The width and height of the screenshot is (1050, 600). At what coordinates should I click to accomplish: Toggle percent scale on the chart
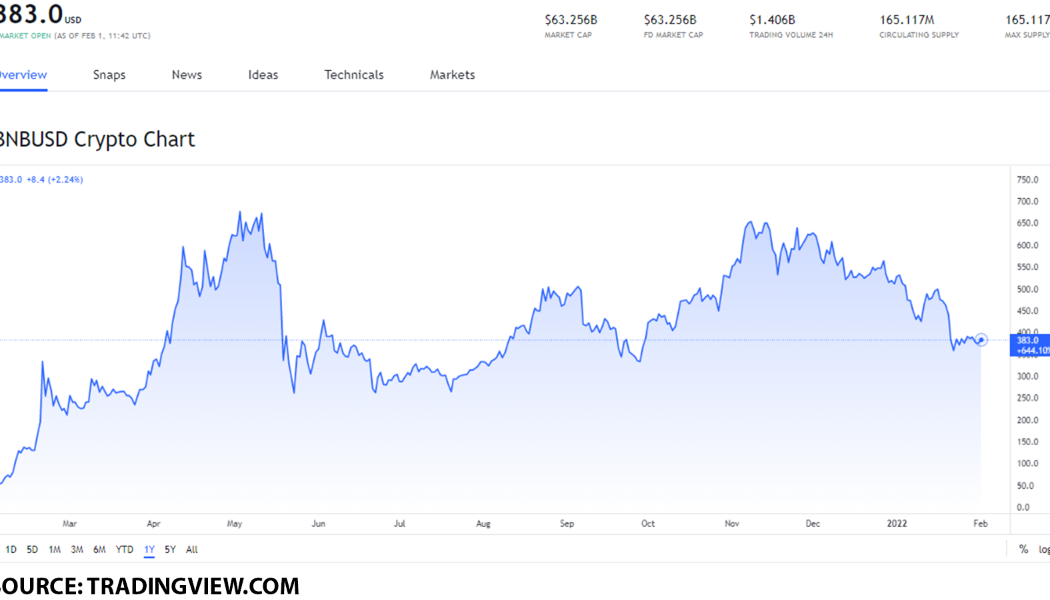(1023, 549)
